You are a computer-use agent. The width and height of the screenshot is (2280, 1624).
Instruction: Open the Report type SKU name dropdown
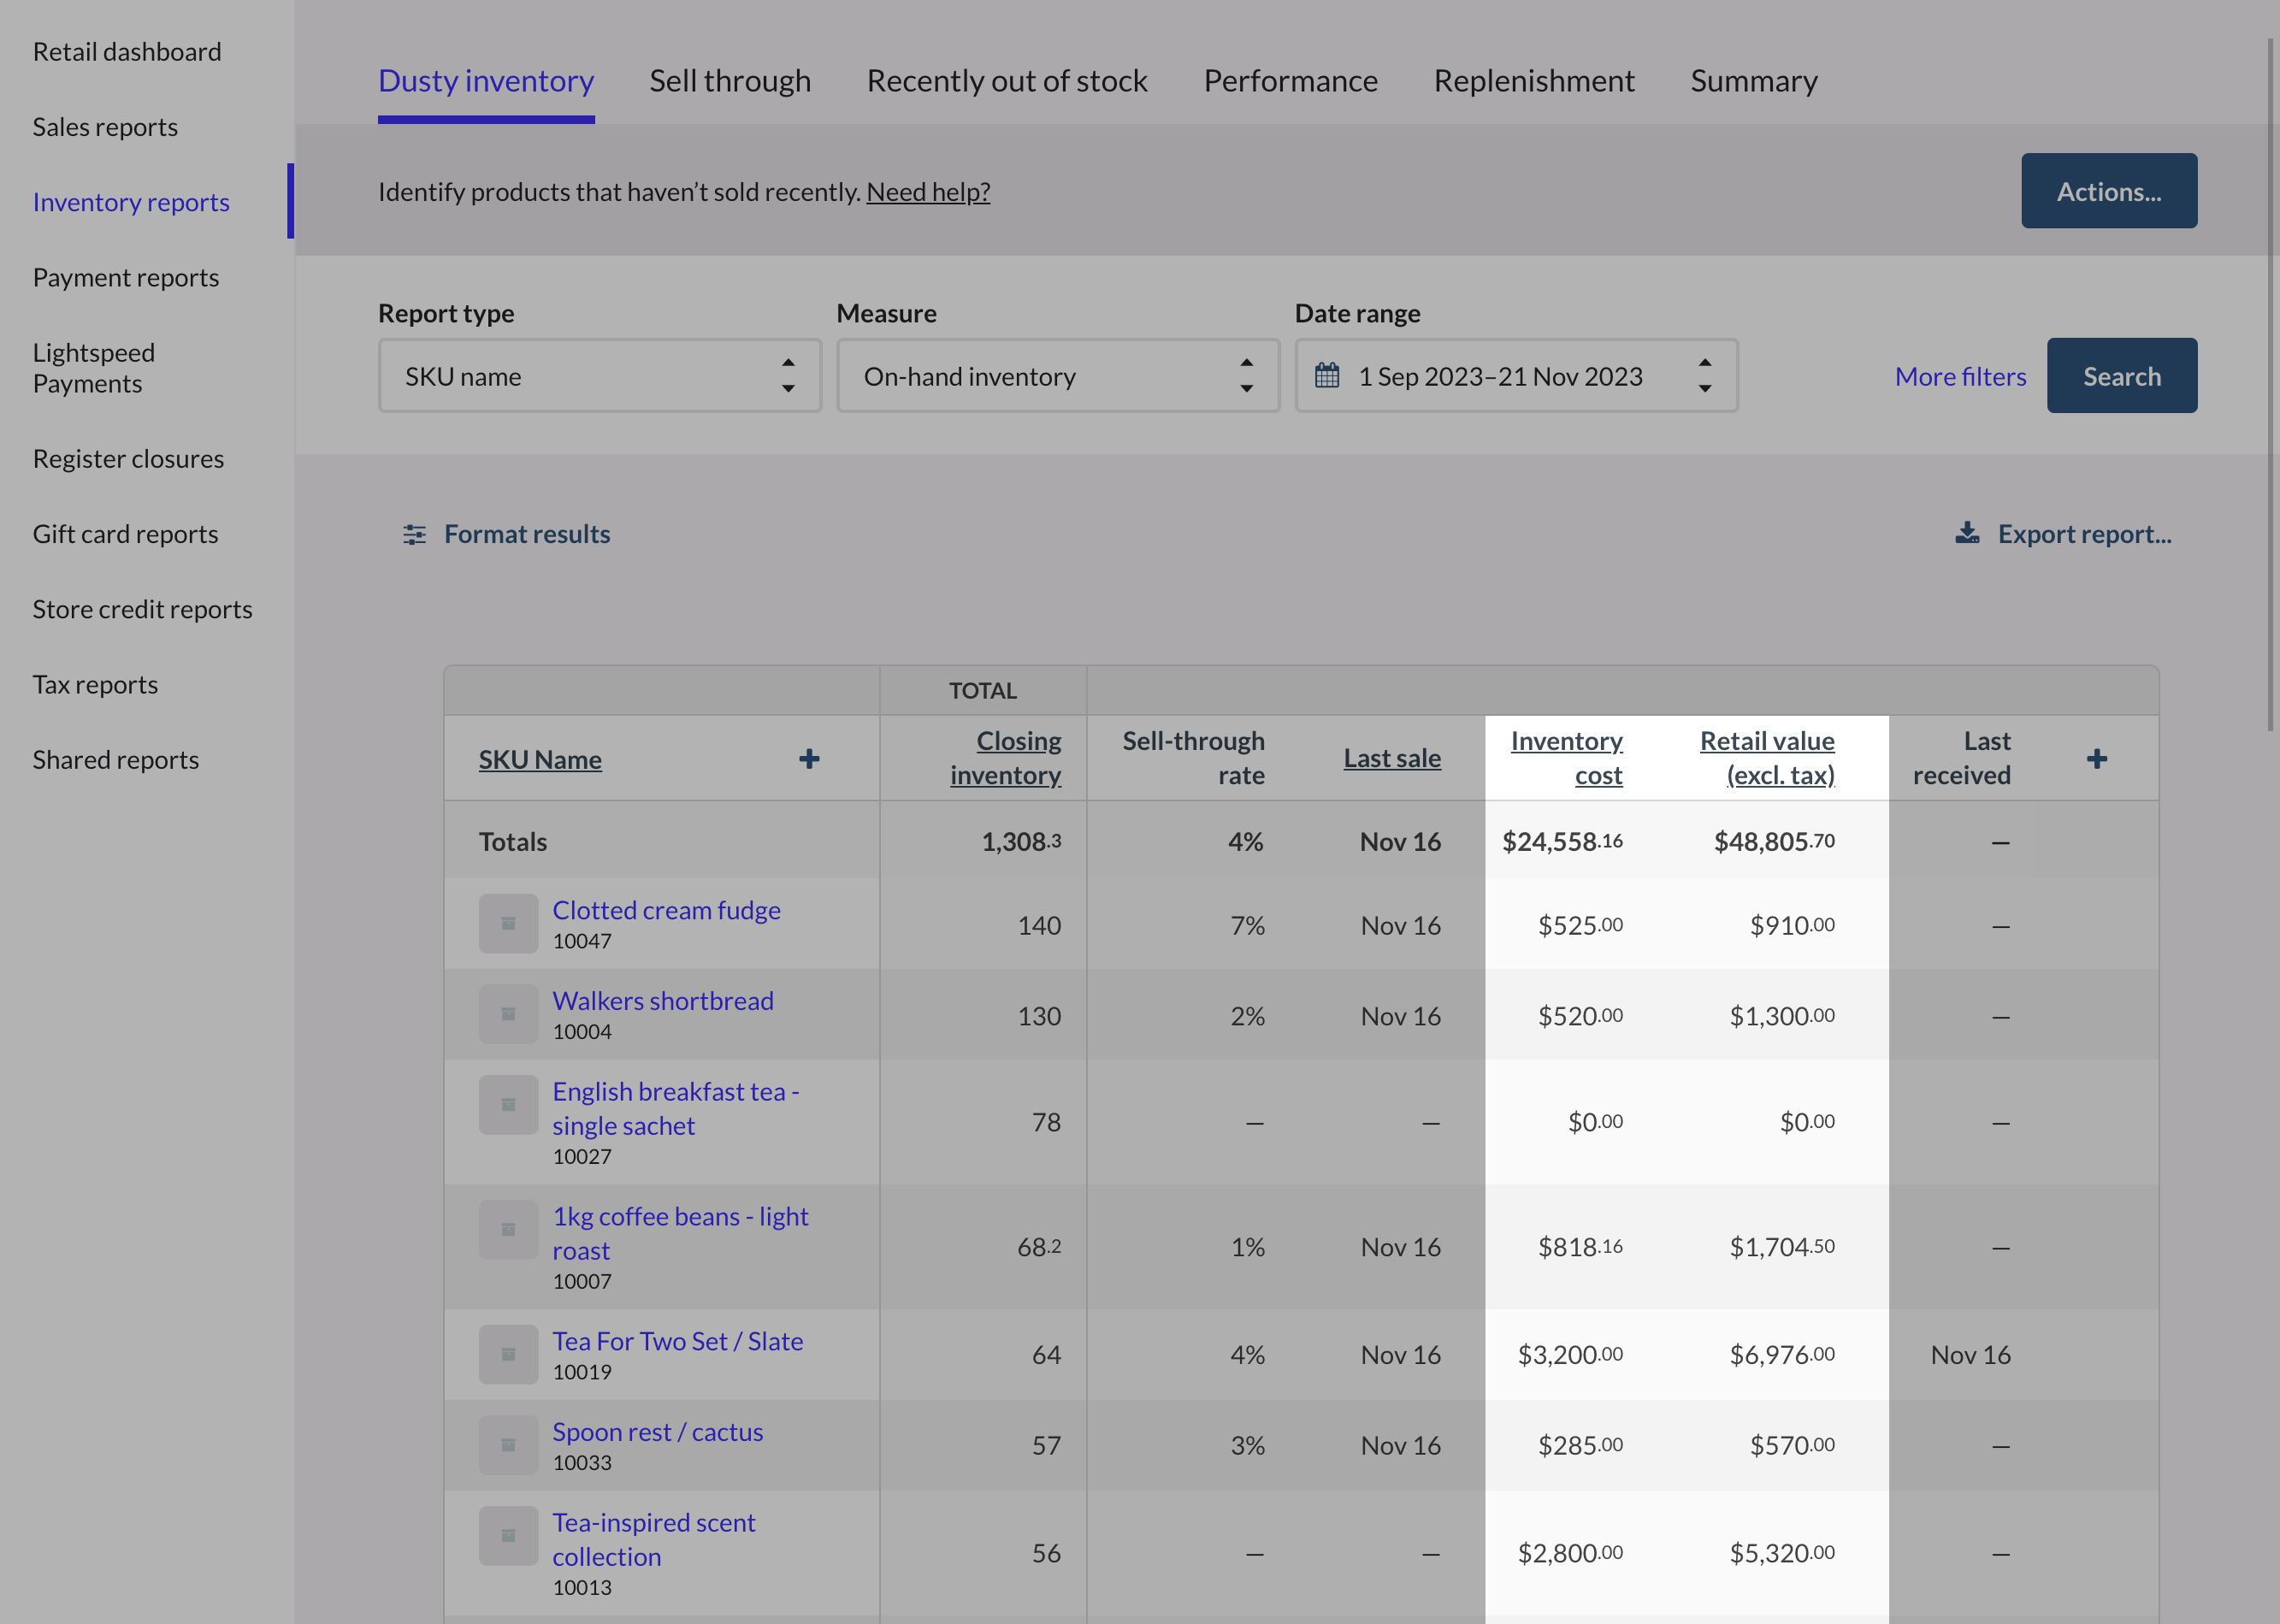[x=600, y=376]
